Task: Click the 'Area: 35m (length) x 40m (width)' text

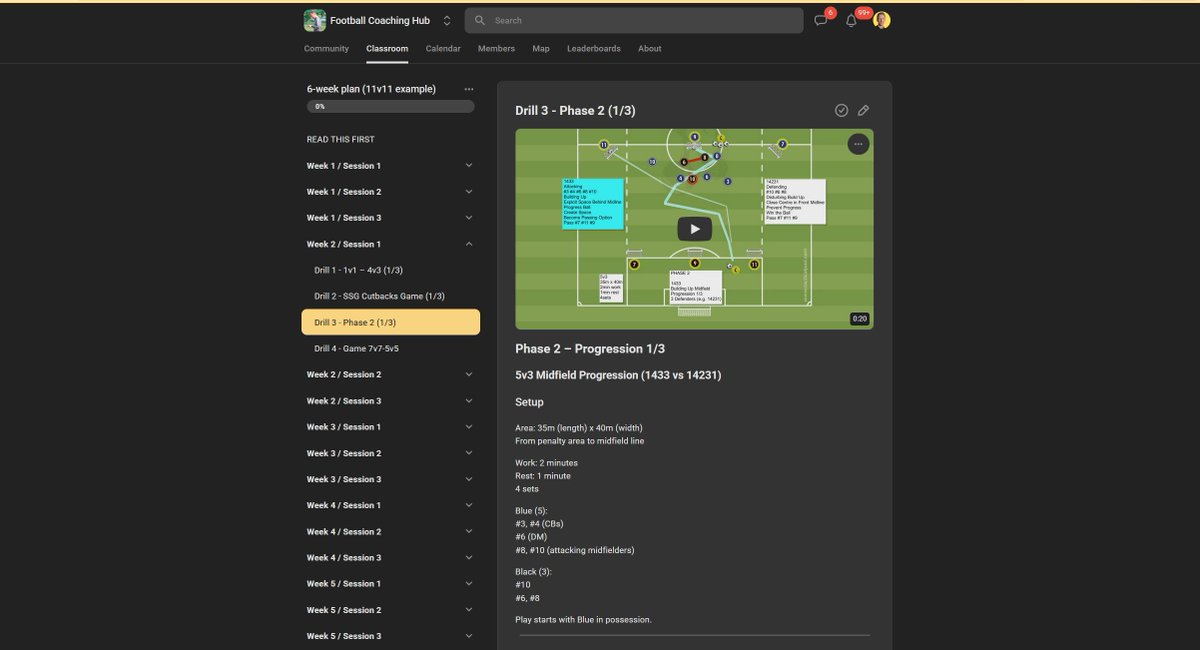Action: 577,428
